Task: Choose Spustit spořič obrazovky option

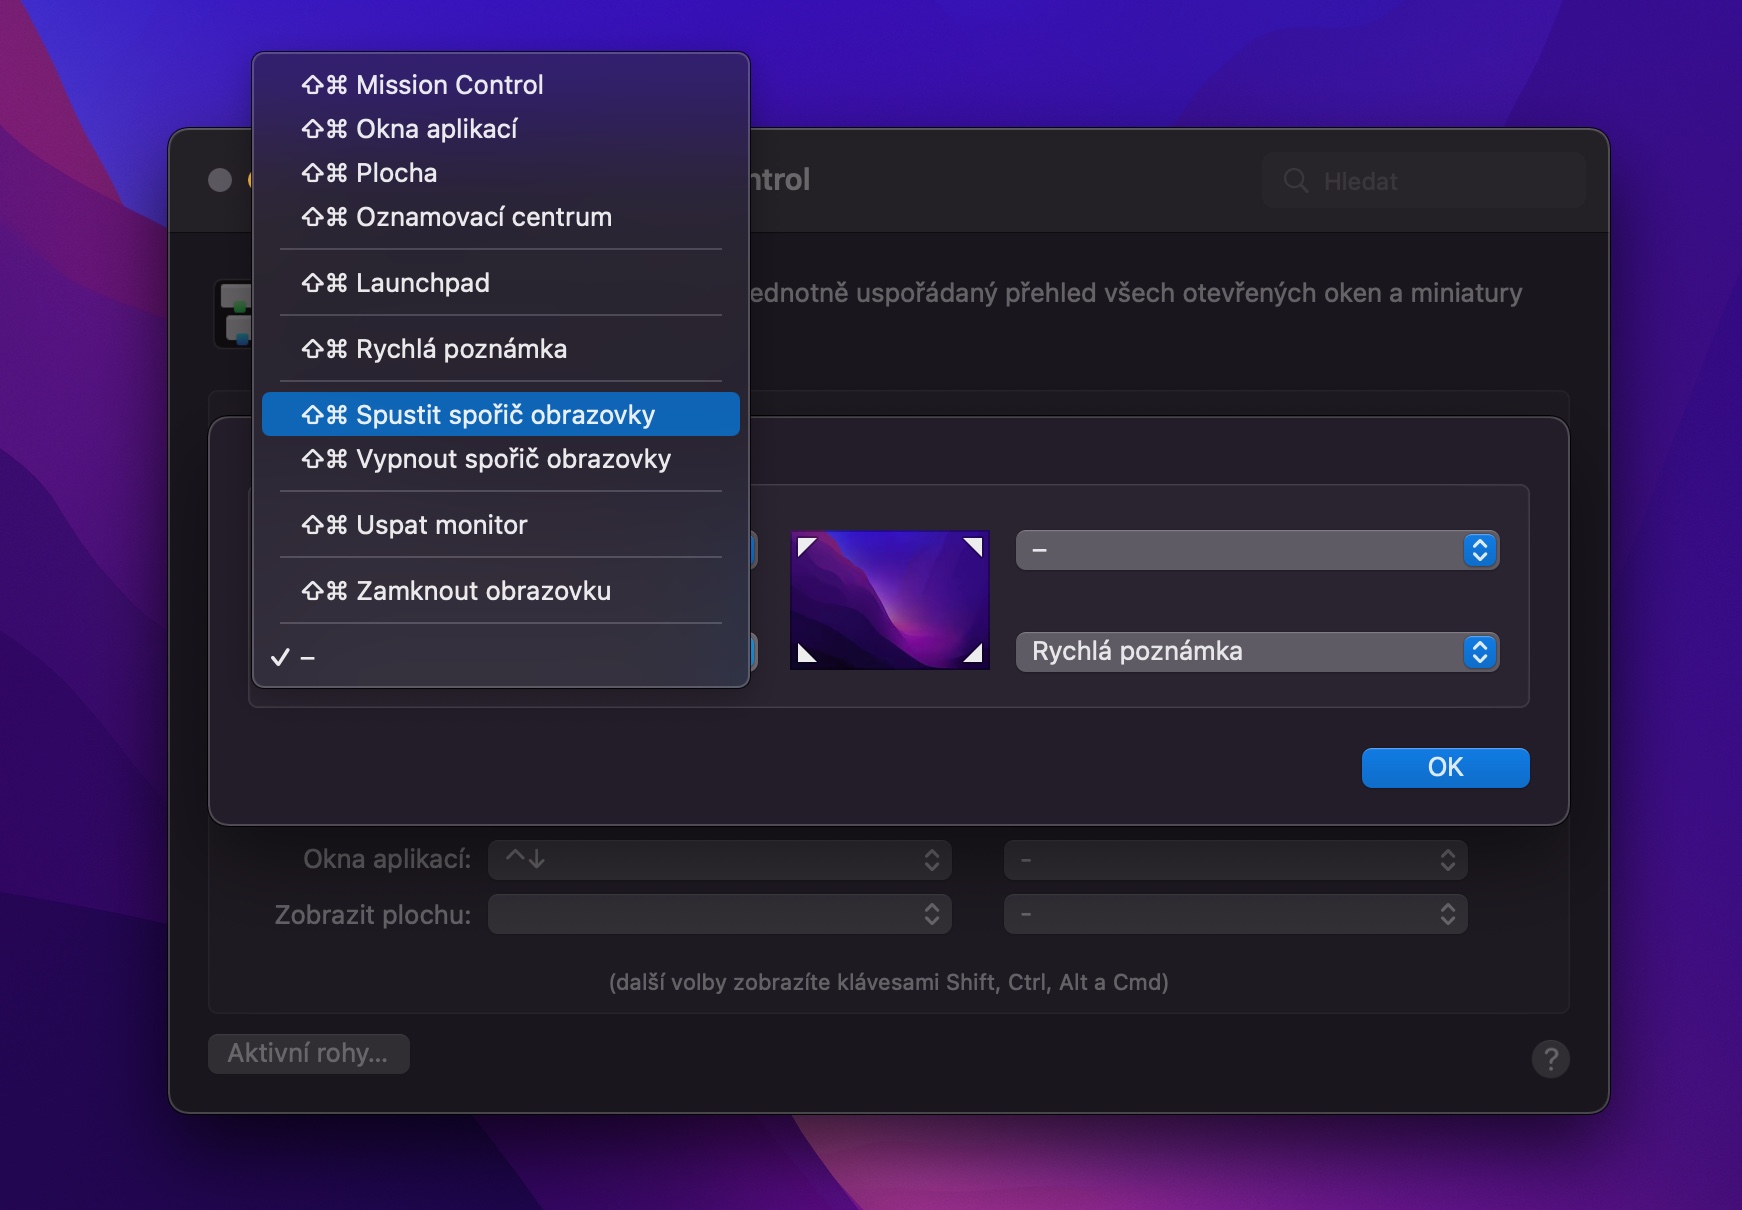Action: (500, 415)
